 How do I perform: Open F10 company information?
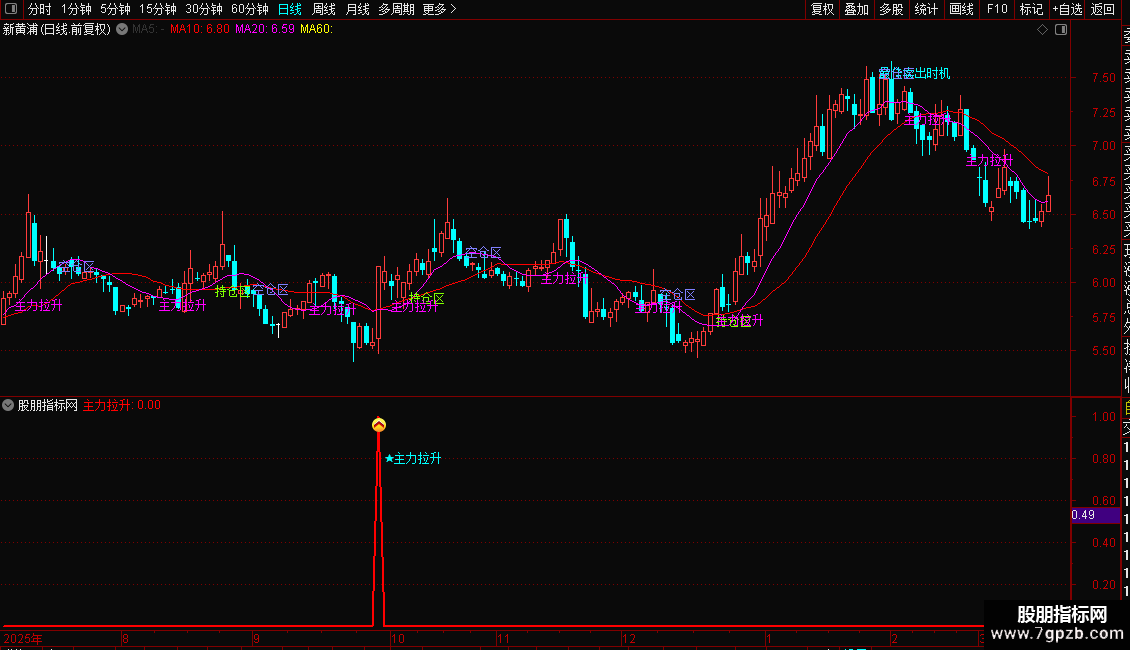[997, 9]
